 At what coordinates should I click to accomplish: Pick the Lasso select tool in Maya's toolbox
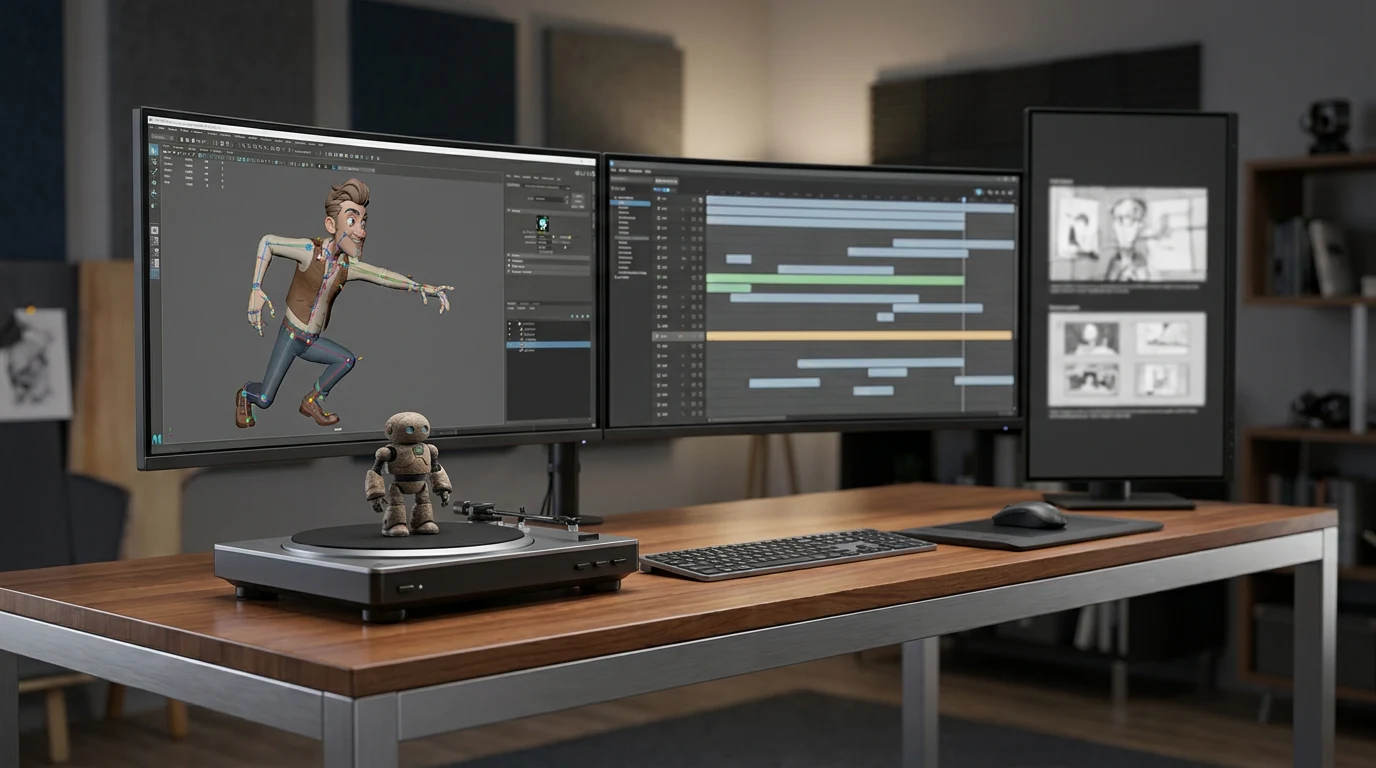[x=154, y=162]
